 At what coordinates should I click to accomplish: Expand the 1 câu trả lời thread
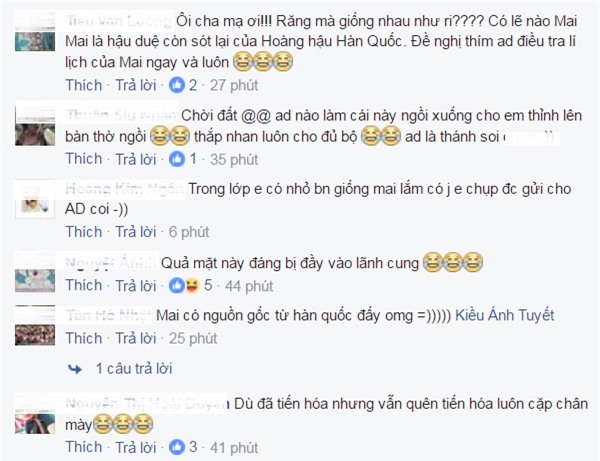(x=134, y=368)
